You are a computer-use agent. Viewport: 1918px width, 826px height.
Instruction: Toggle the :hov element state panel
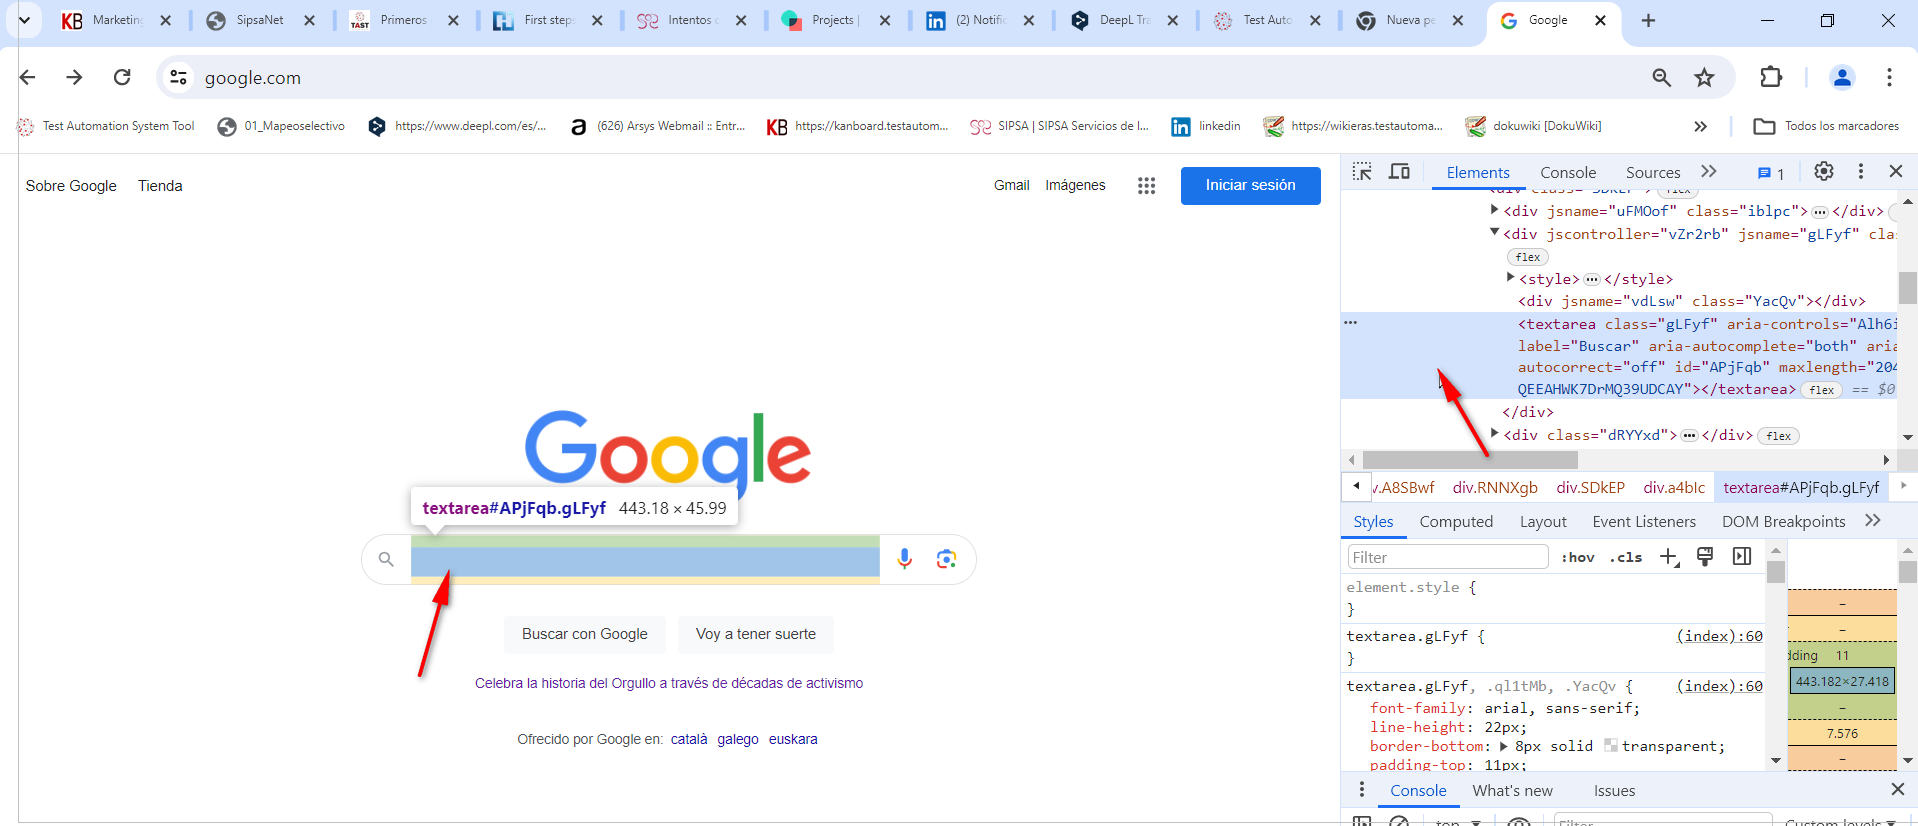1577,557
